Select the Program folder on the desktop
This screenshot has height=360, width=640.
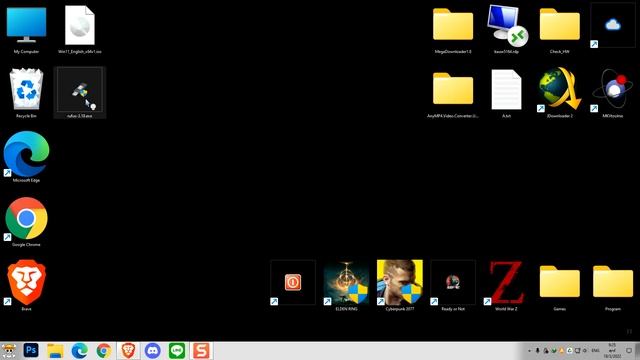coord(613,282)
